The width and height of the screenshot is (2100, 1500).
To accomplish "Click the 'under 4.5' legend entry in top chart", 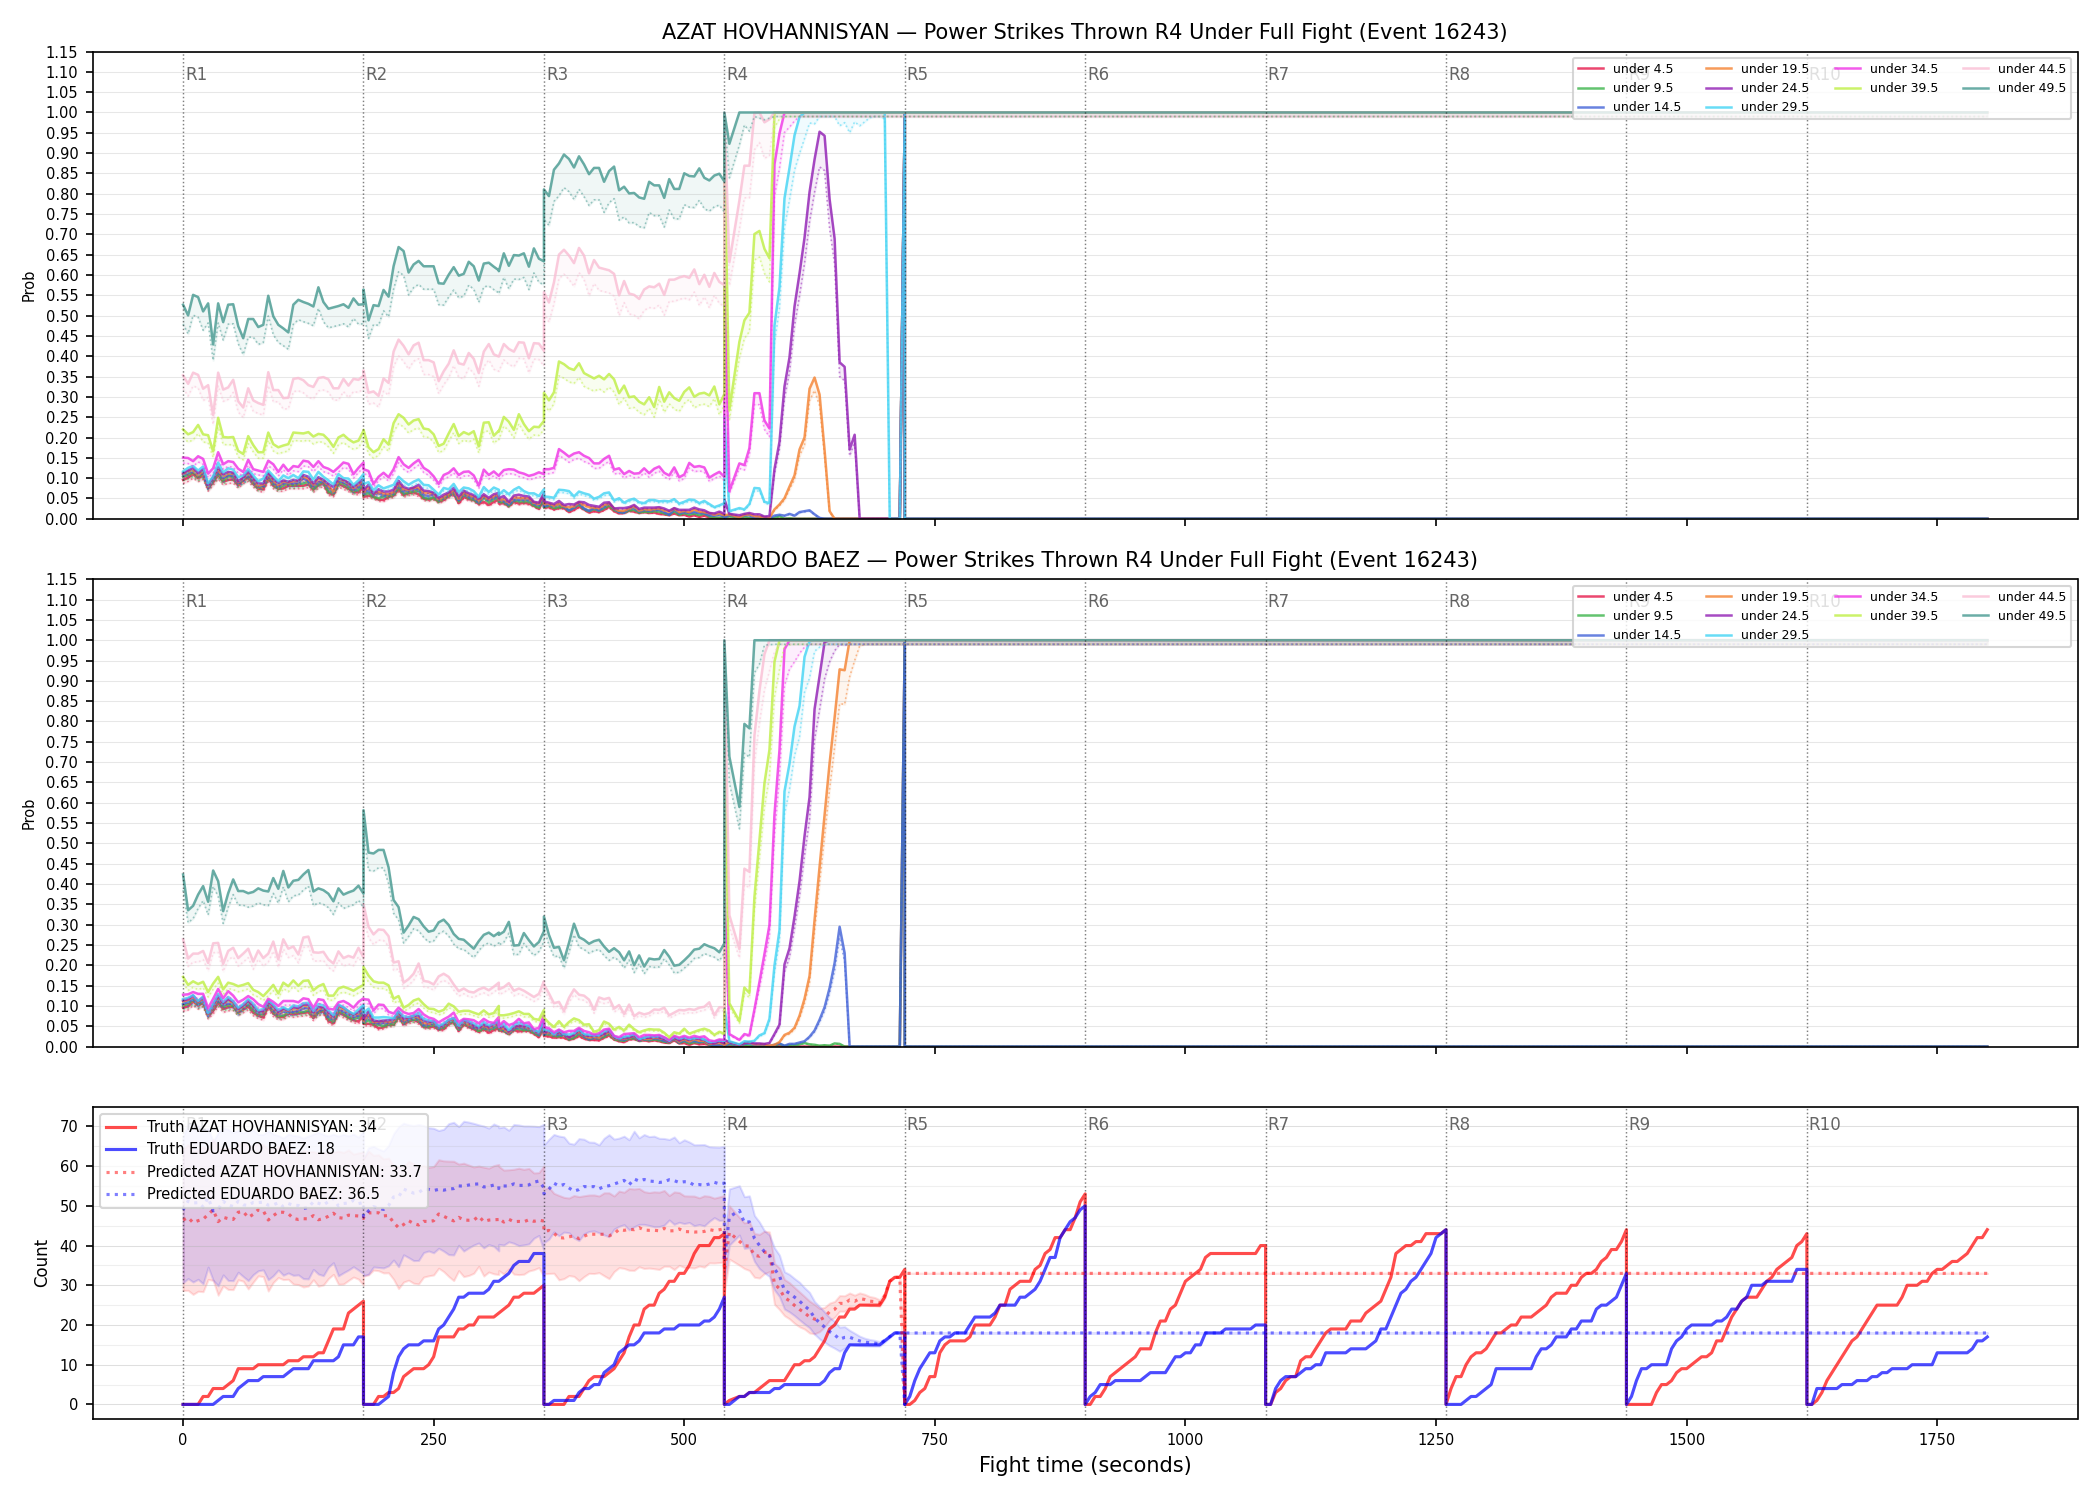I will 1625,69.
